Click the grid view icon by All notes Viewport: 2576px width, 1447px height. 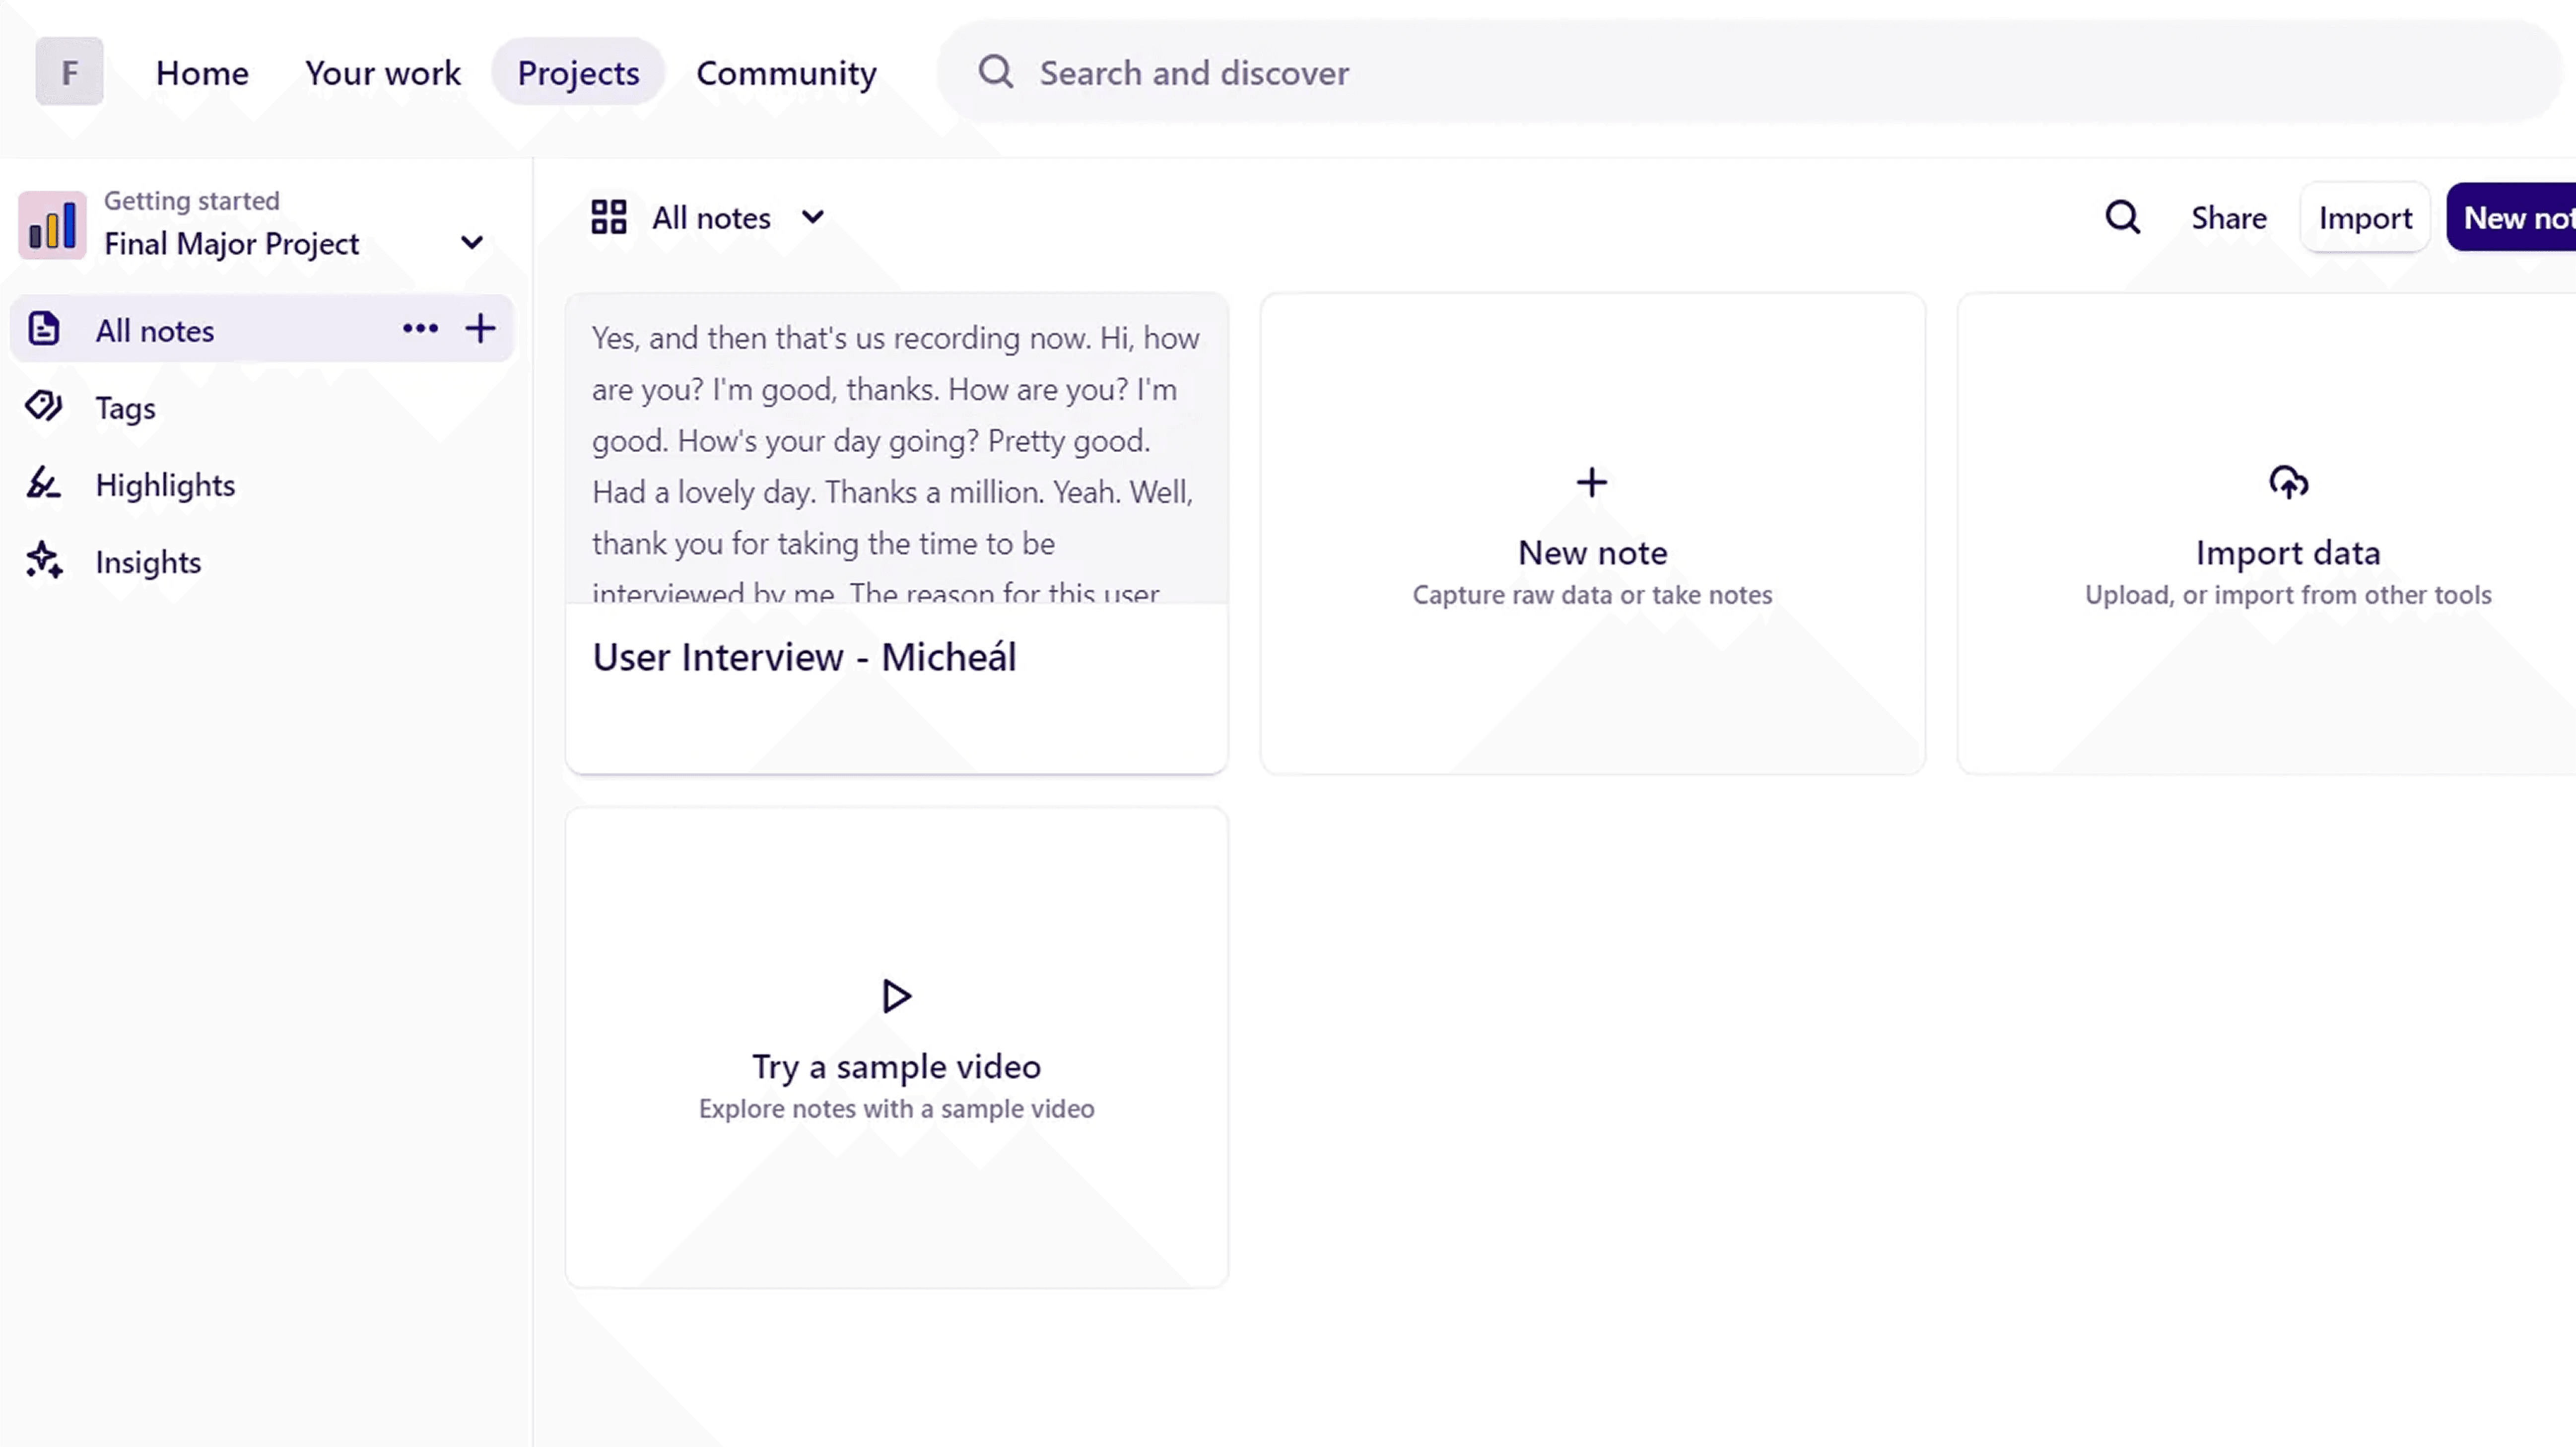pyautogui.click(x=609, y=217)
